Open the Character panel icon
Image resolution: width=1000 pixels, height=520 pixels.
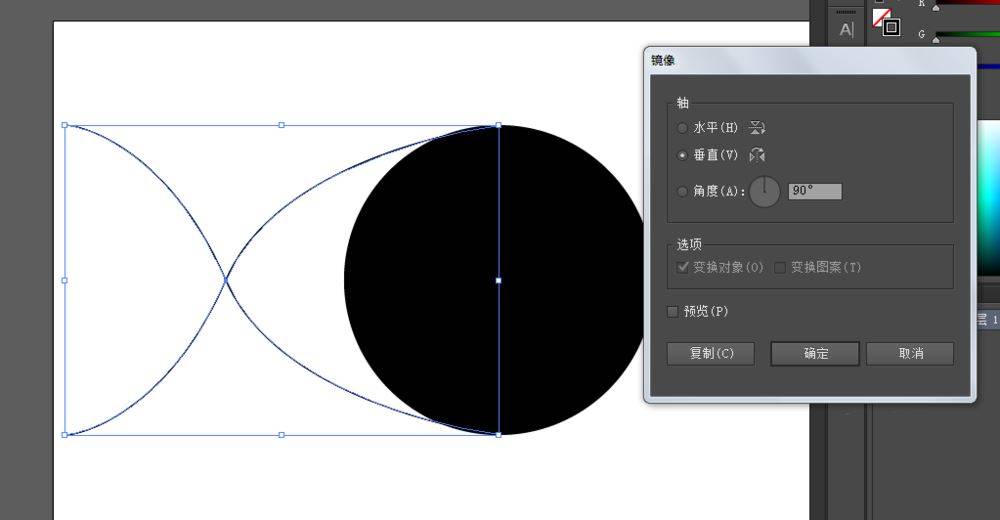pyautogui.click(x=847, y=30)
